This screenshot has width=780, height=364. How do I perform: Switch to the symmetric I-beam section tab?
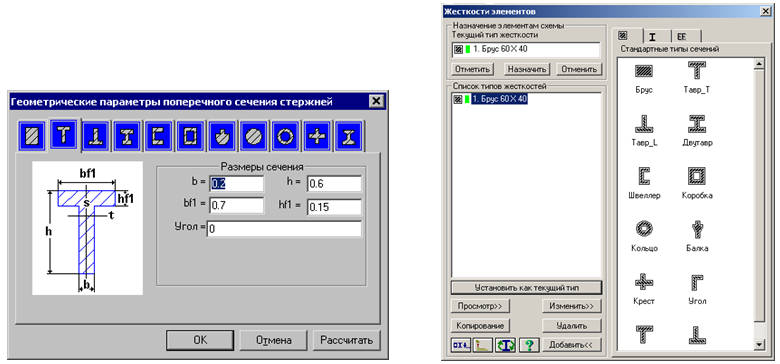[x=128, y=136]
